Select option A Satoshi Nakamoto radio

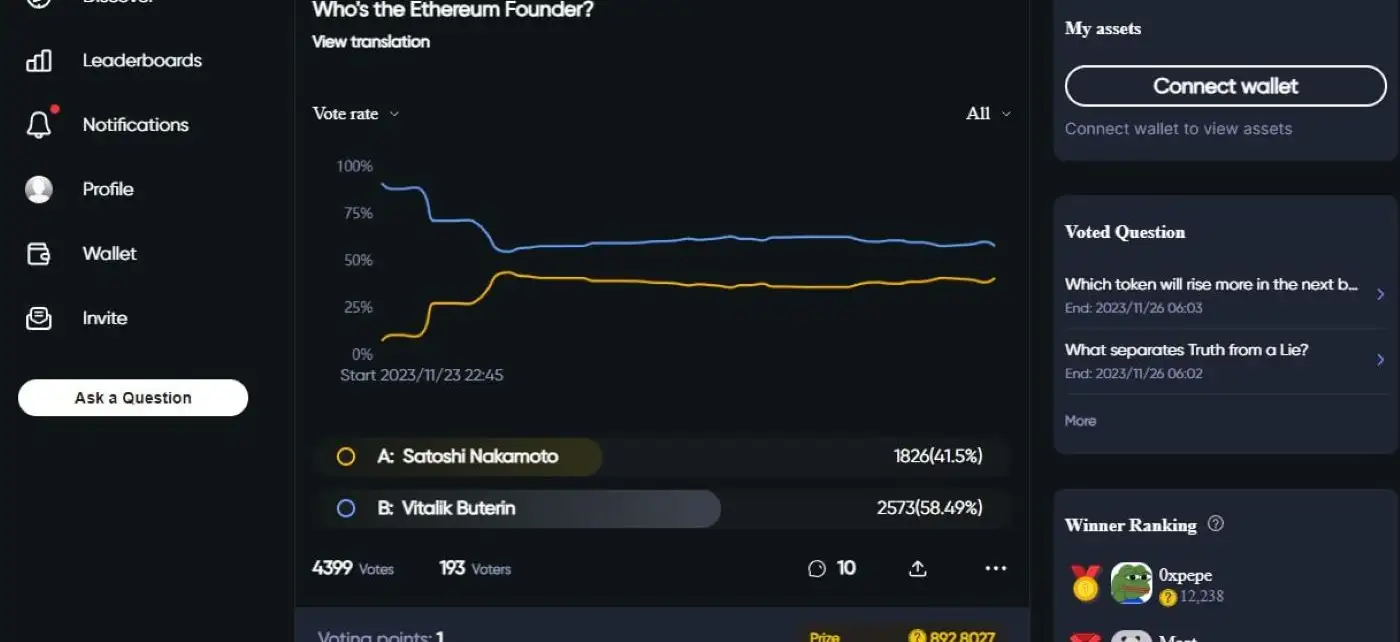pyautogui.click(x=346, y=457)
